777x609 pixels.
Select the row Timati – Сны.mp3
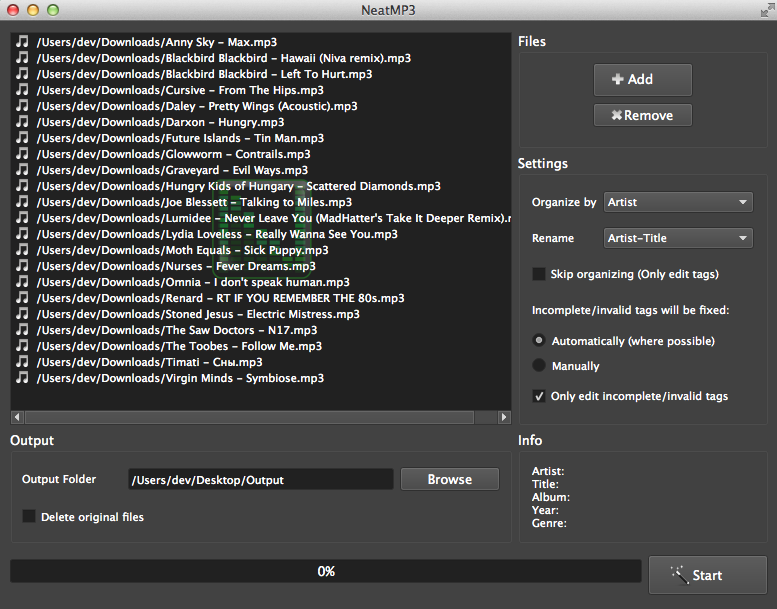coord(261,361)
